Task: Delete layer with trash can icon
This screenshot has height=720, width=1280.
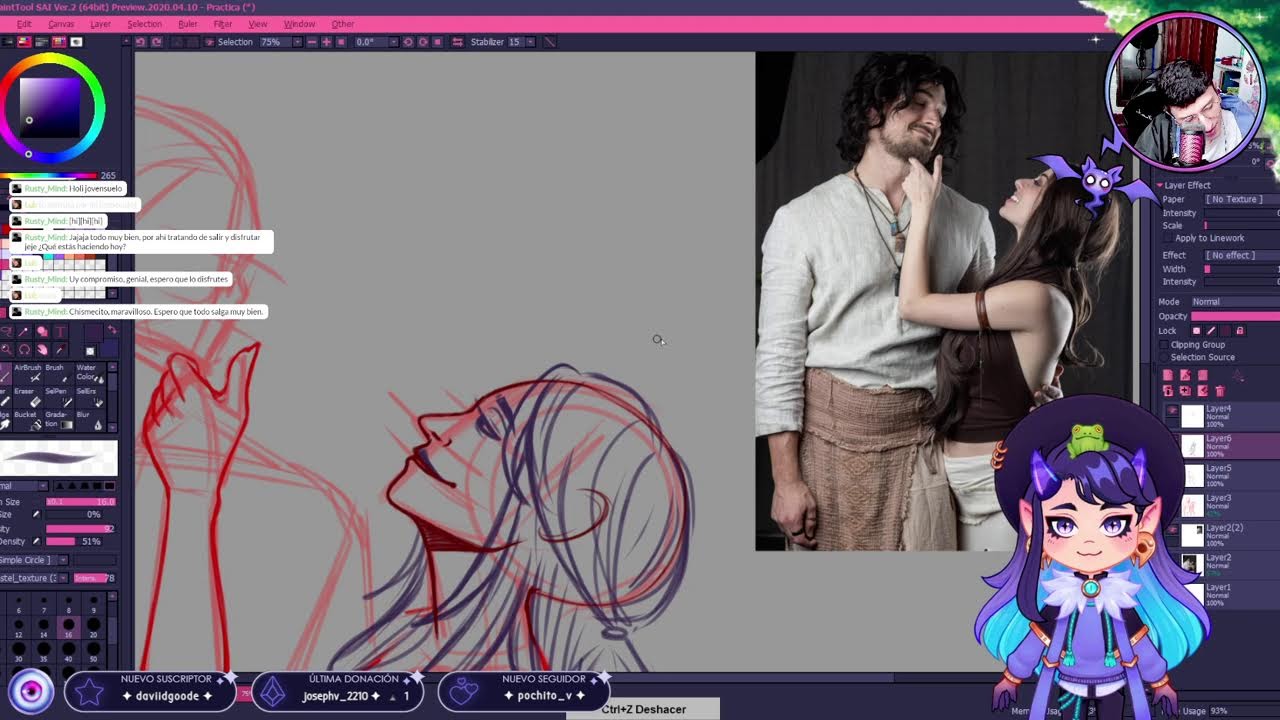Action: tap(1219, 391)
